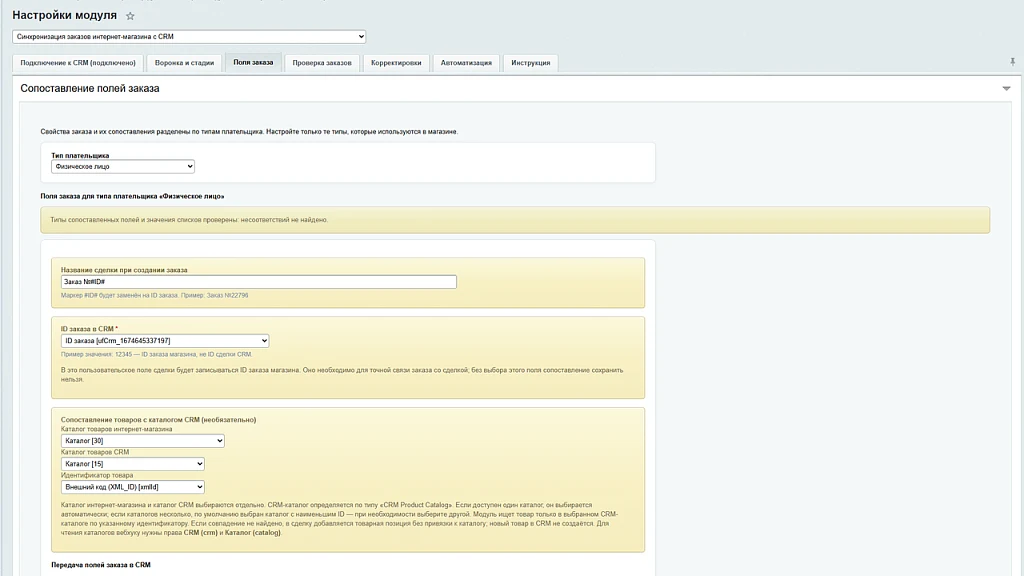The height and width of the screenshot is (576, 1024).
Task: Open the Идентификатор товара dropdown
Action: pos(133,487)
